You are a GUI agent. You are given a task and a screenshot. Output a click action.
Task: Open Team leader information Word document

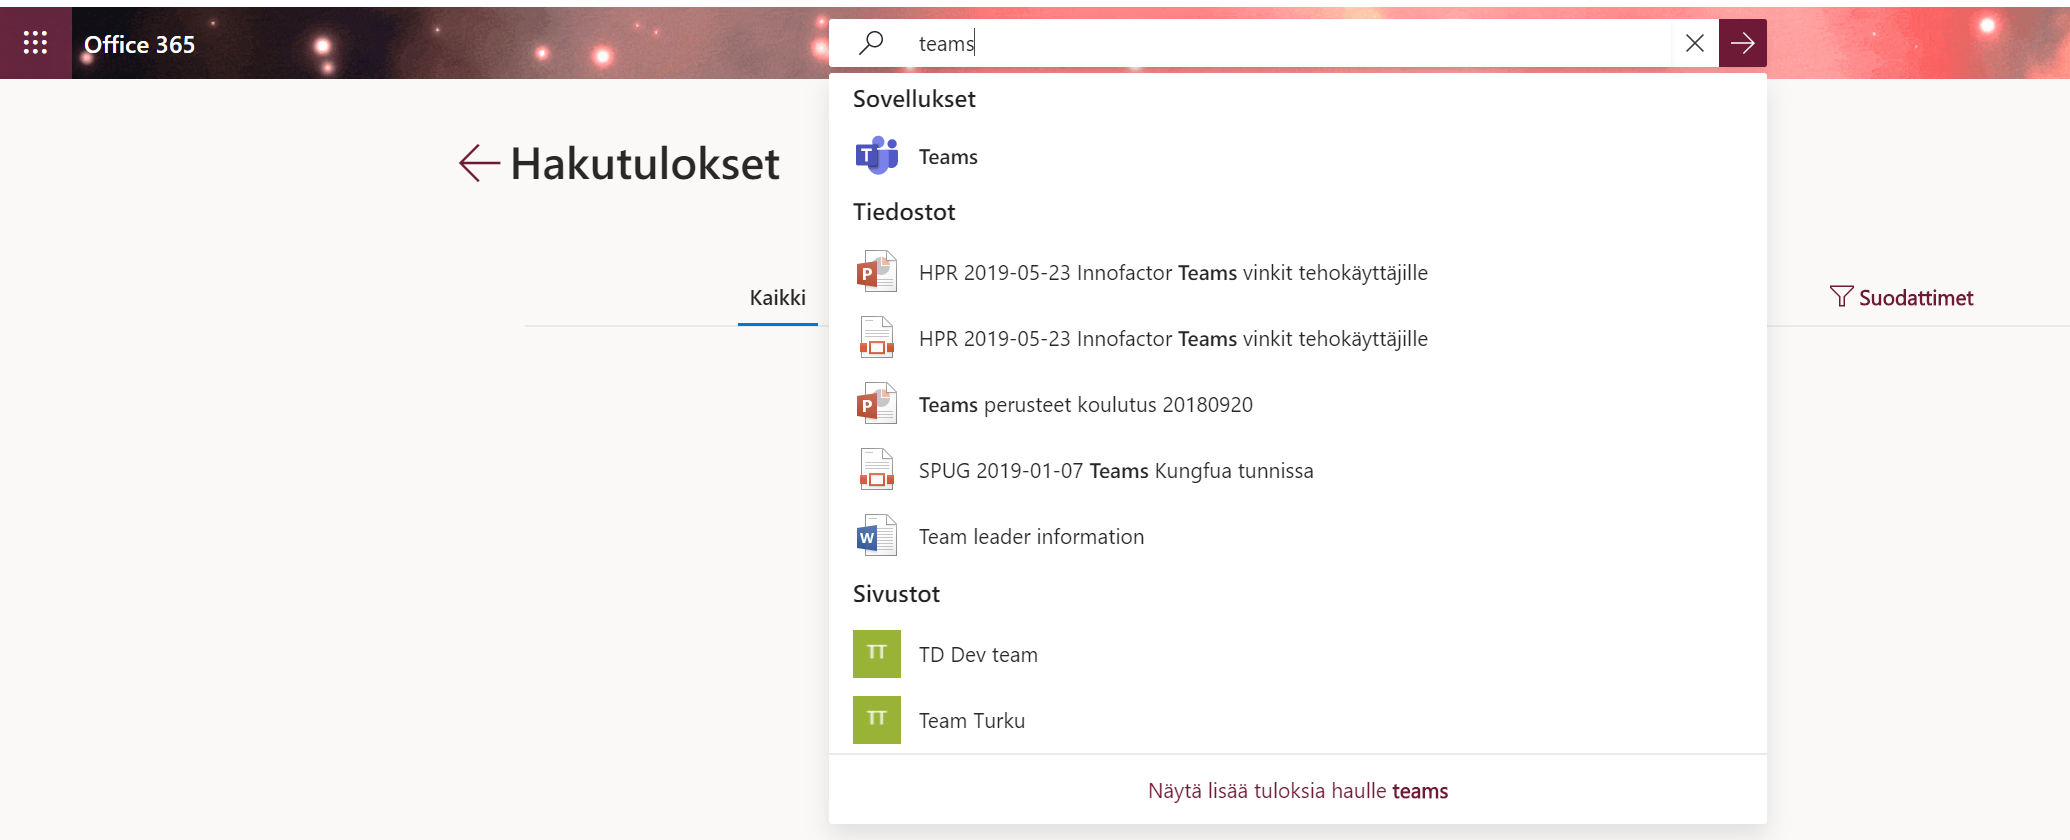pos(1030,537)
